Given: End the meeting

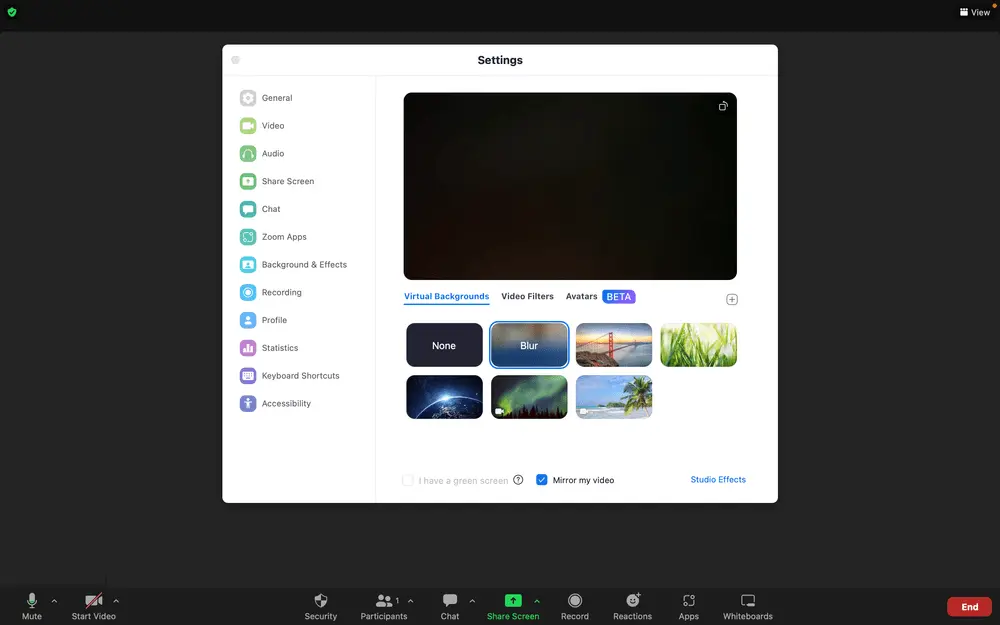Looking at the screenshot, I should [968, 606].
